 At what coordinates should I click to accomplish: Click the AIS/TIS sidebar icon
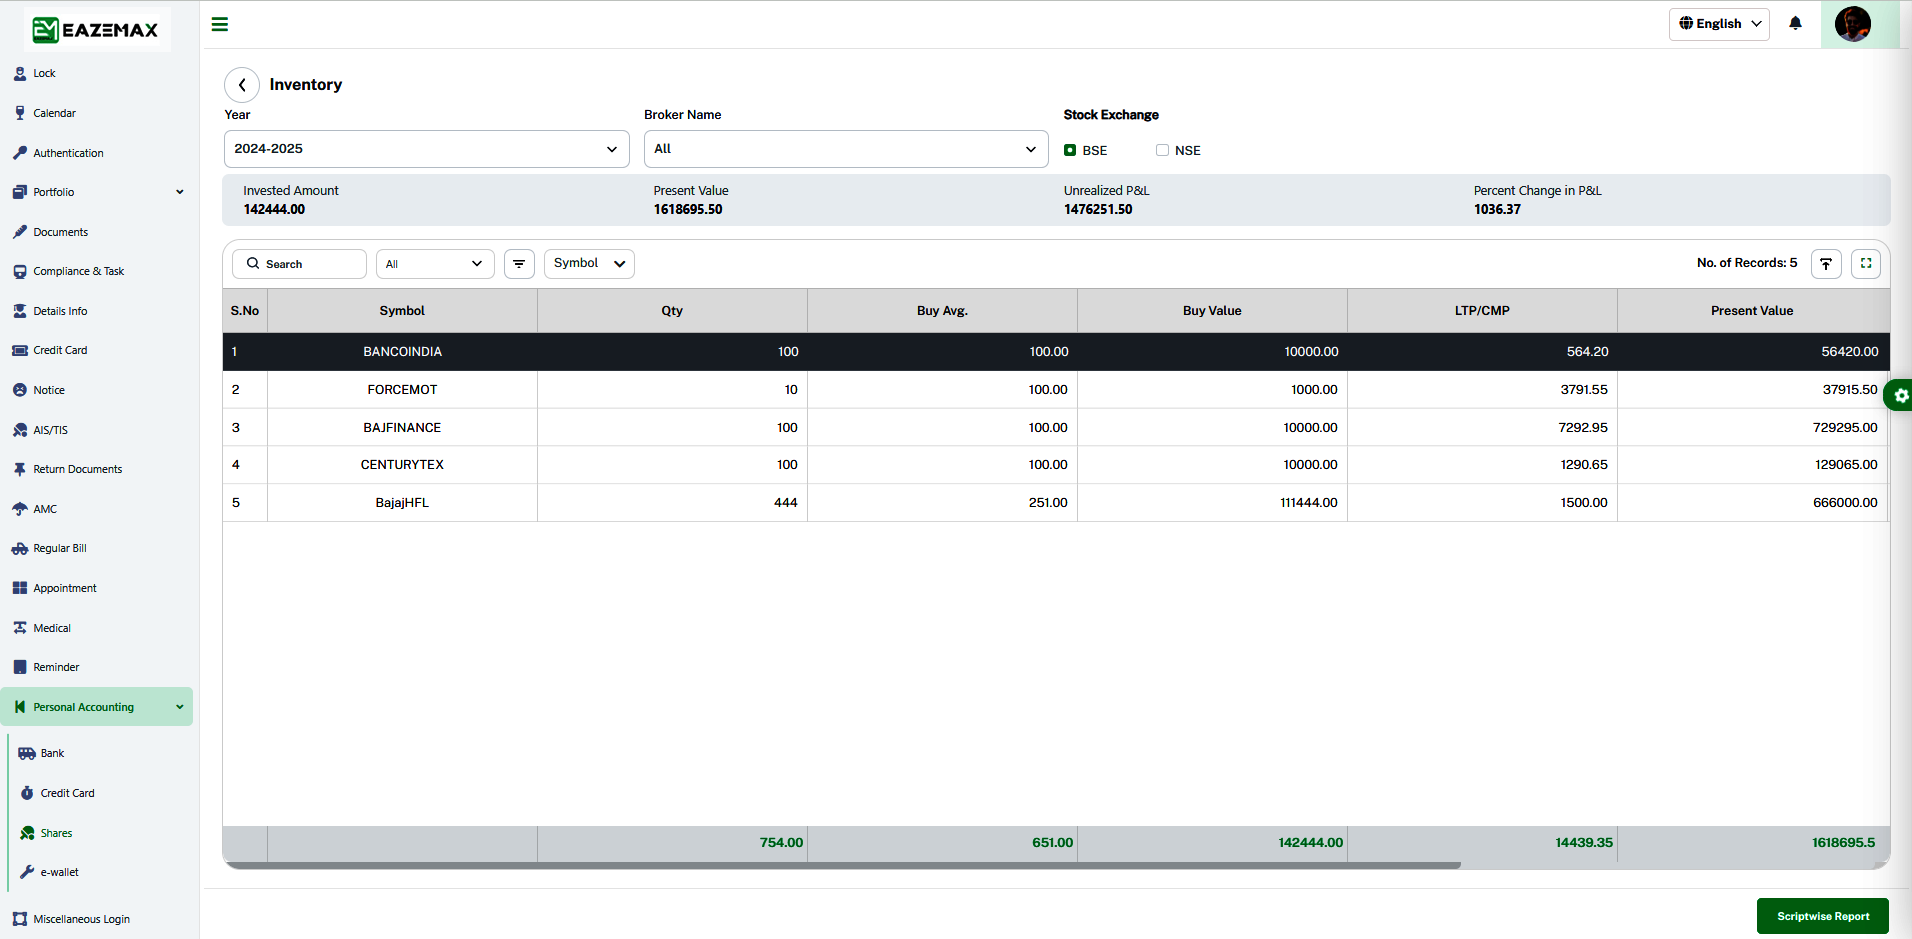pos(20,430)
